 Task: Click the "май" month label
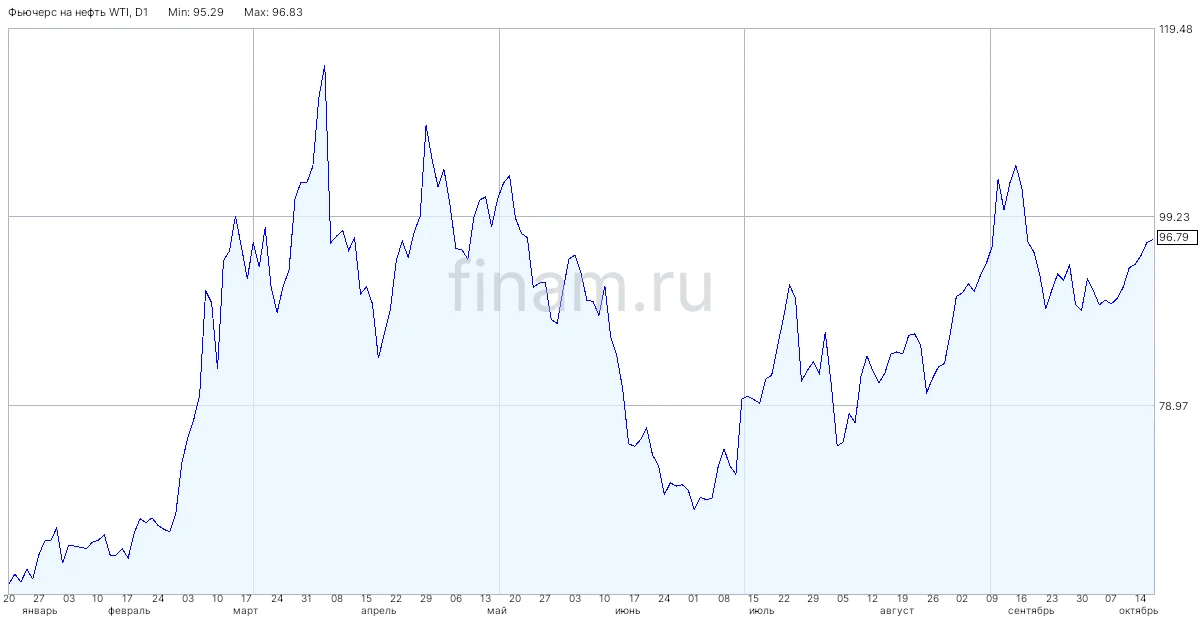[497, 610]
